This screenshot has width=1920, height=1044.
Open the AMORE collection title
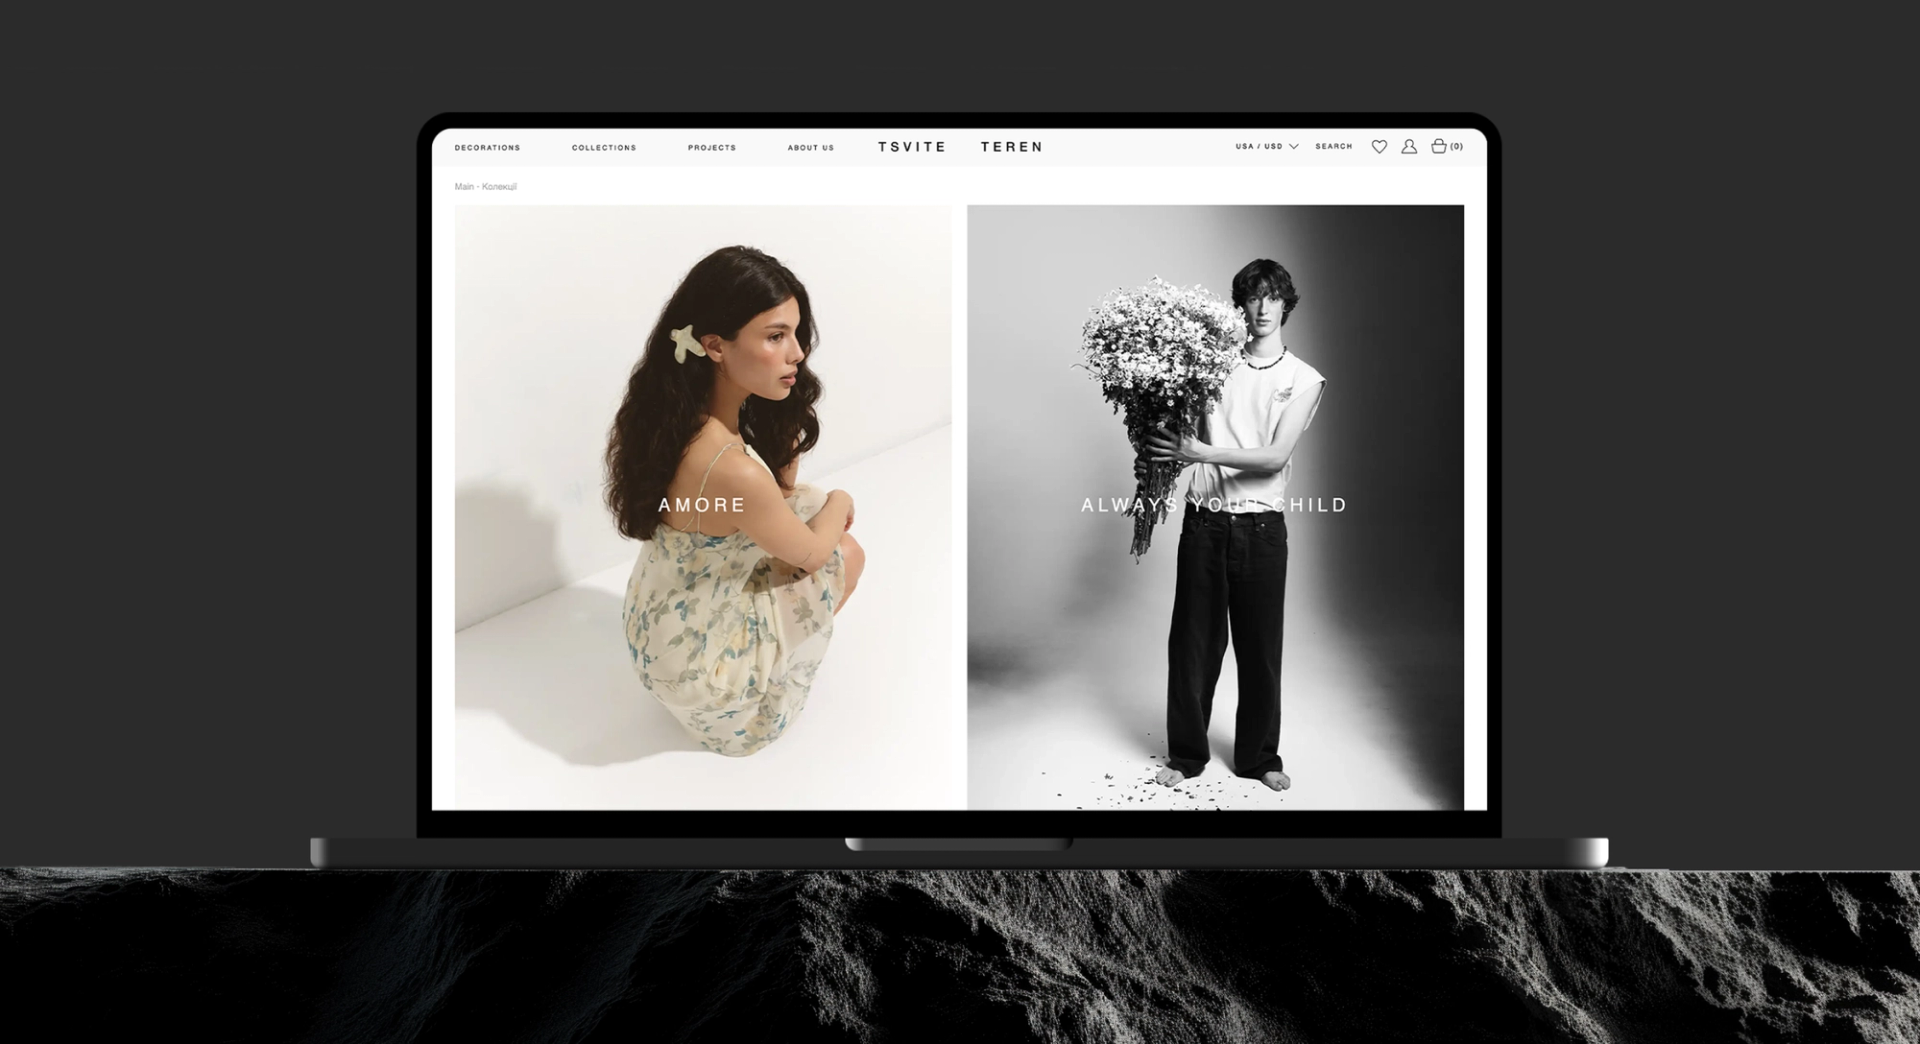(702, 505)
